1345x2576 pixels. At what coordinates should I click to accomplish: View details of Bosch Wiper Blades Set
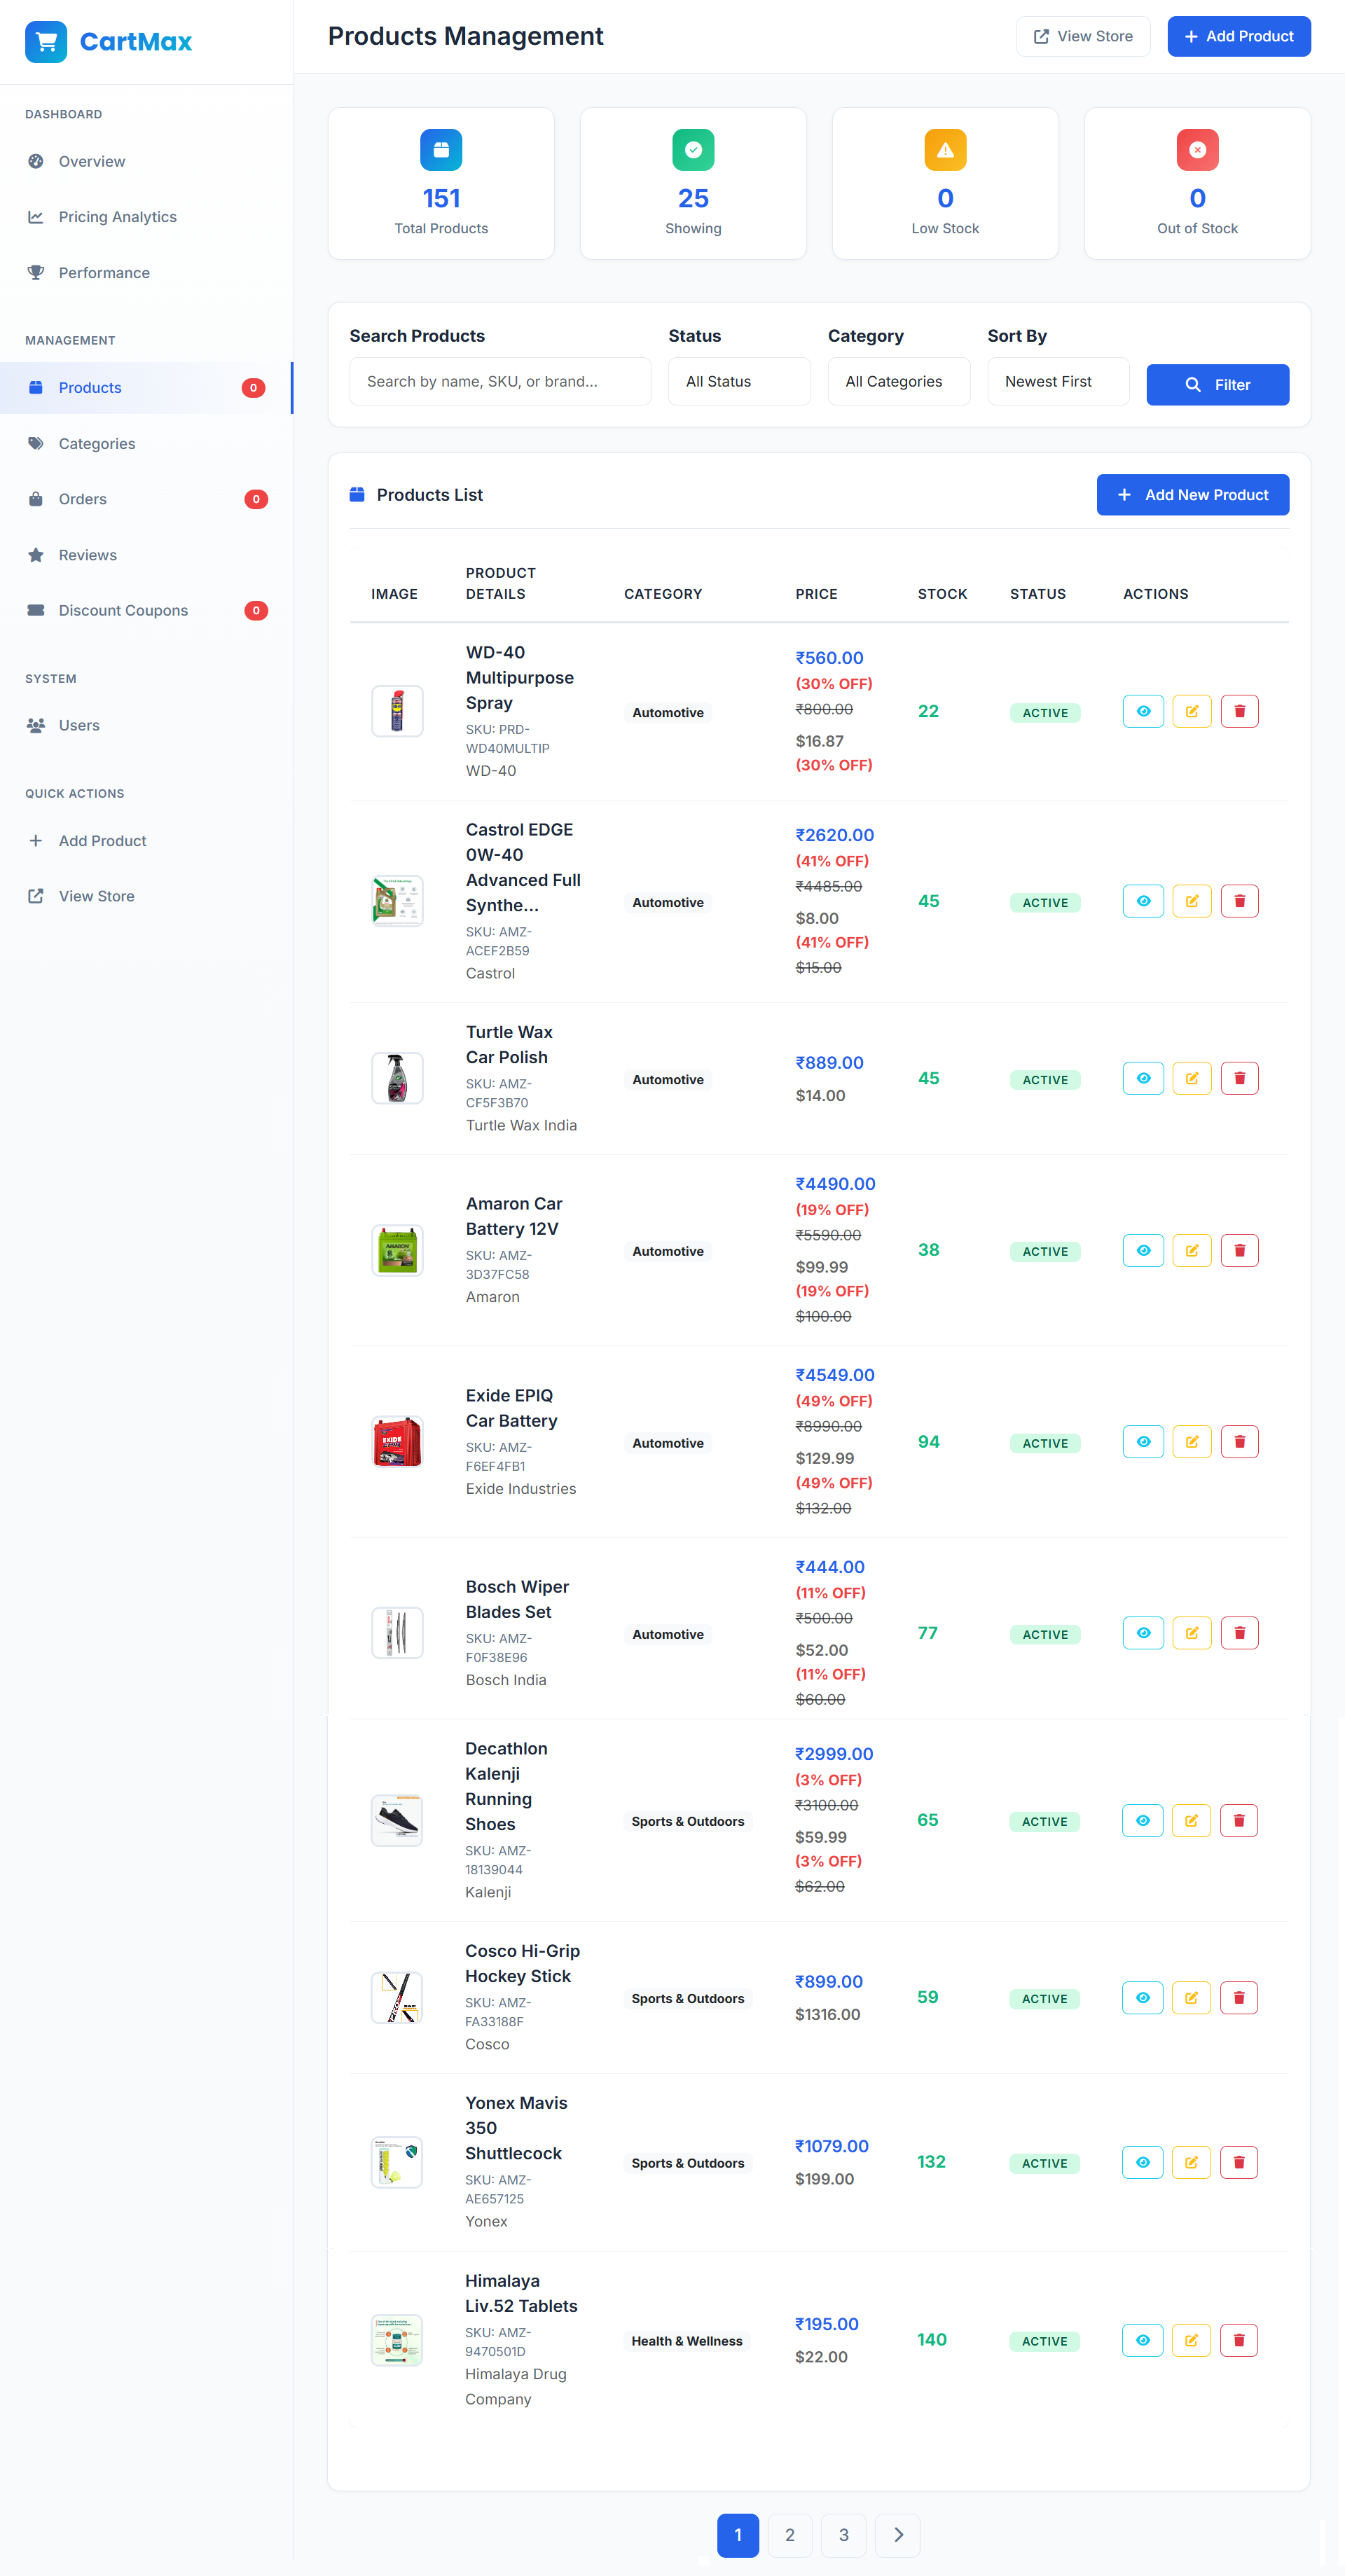(x=1143, y=1633)
